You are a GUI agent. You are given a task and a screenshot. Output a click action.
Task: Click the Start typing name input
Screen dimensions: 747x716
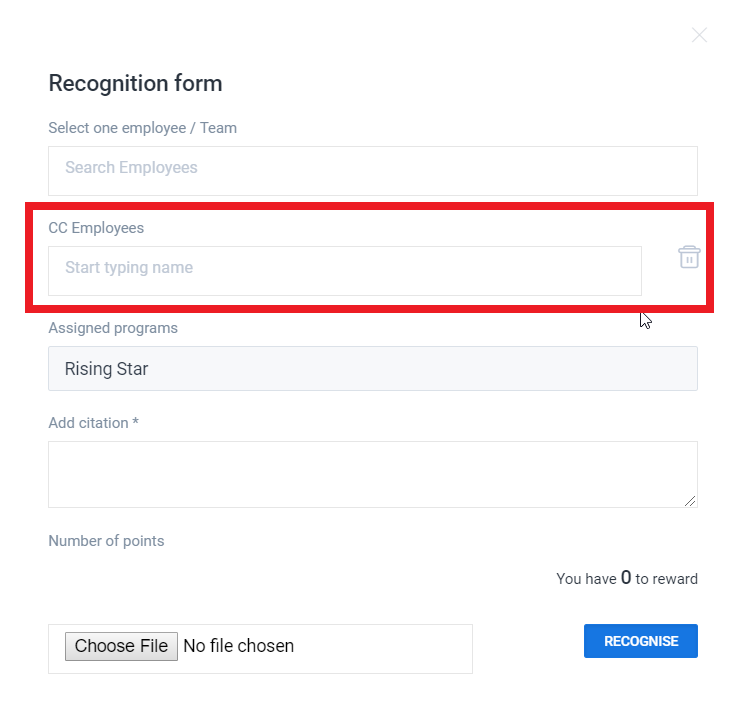344,269
